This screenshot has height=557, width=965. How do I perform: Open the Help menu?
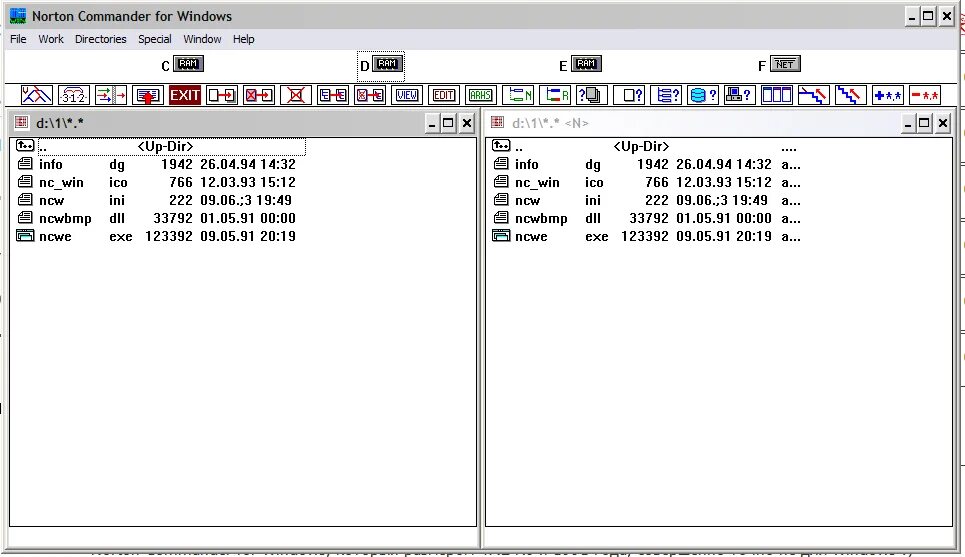244,39
